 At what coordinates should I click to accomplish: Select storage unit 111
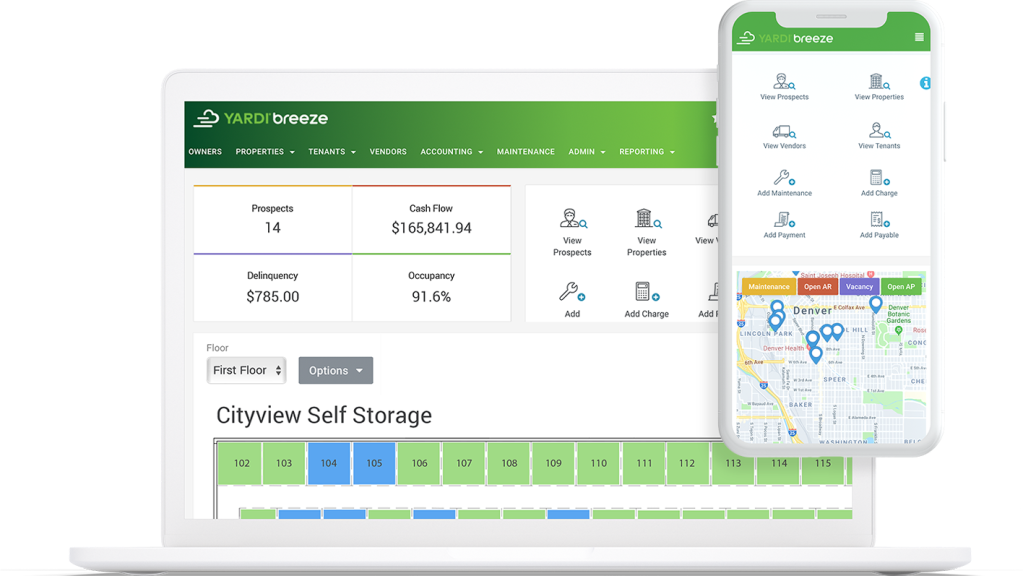[644, 463]
